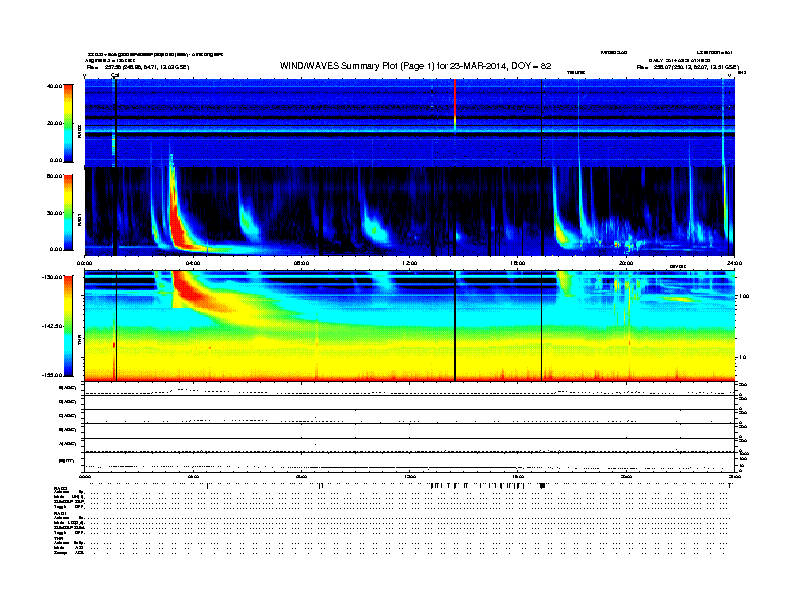
Task: Select the TNR color scale bar
Action: click(68, 326)
